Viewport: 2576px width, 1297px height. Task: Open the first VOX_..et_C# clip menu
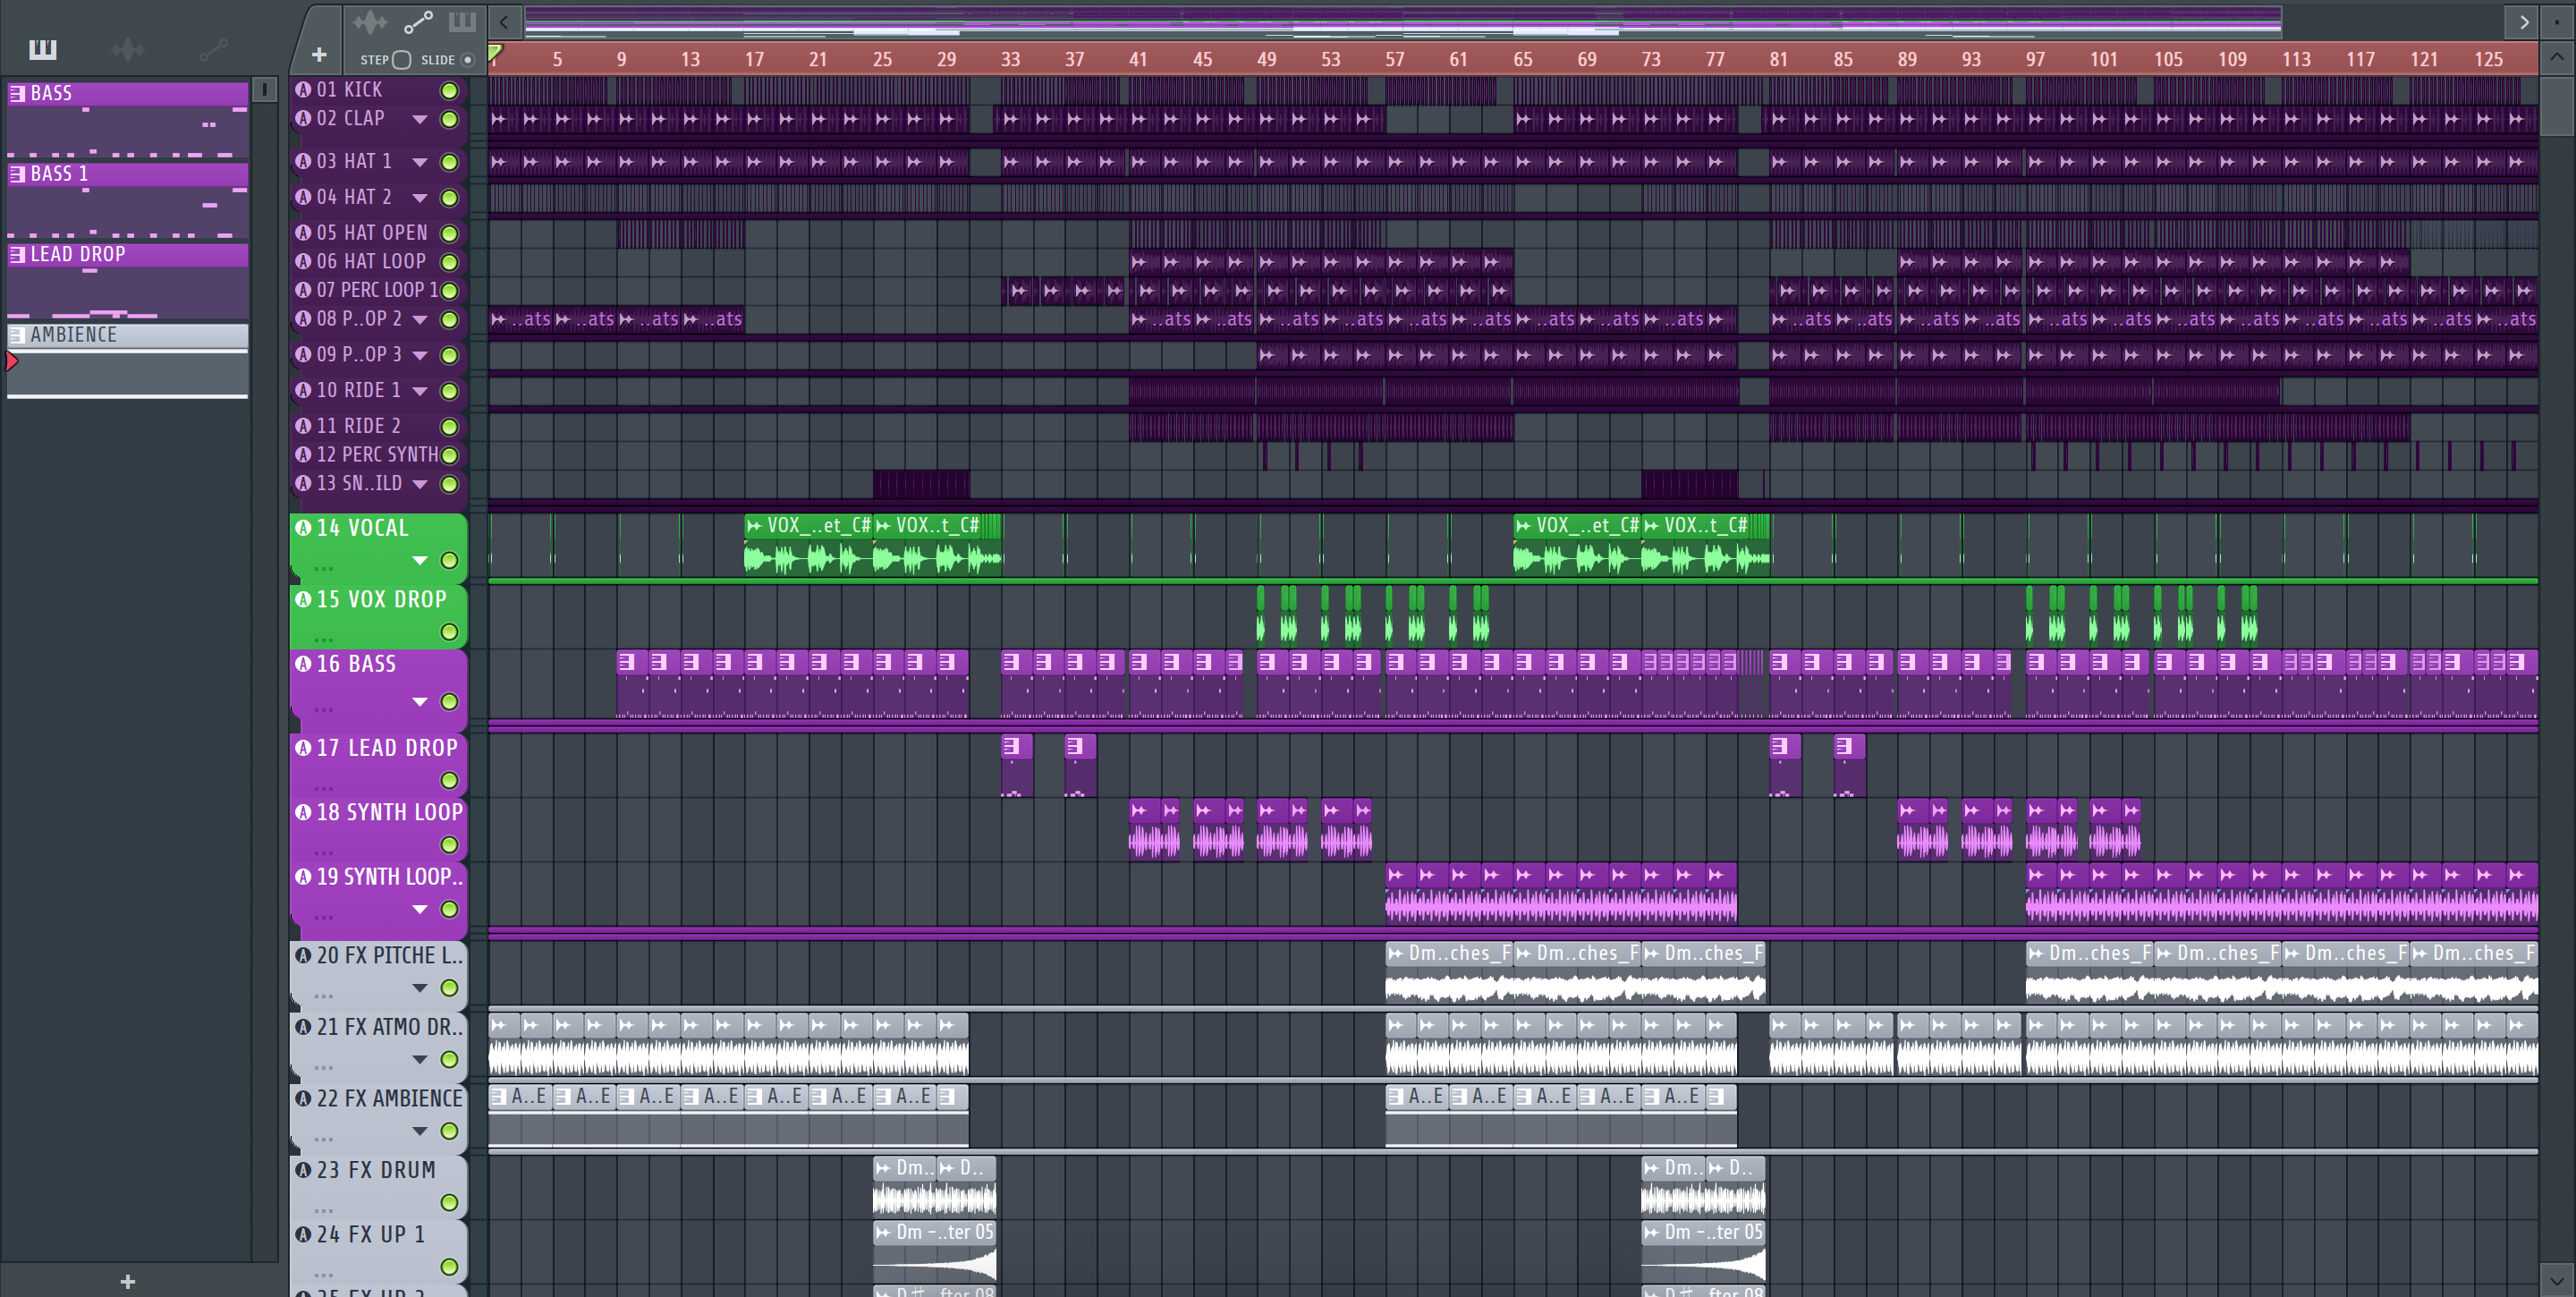click(754, 525)
